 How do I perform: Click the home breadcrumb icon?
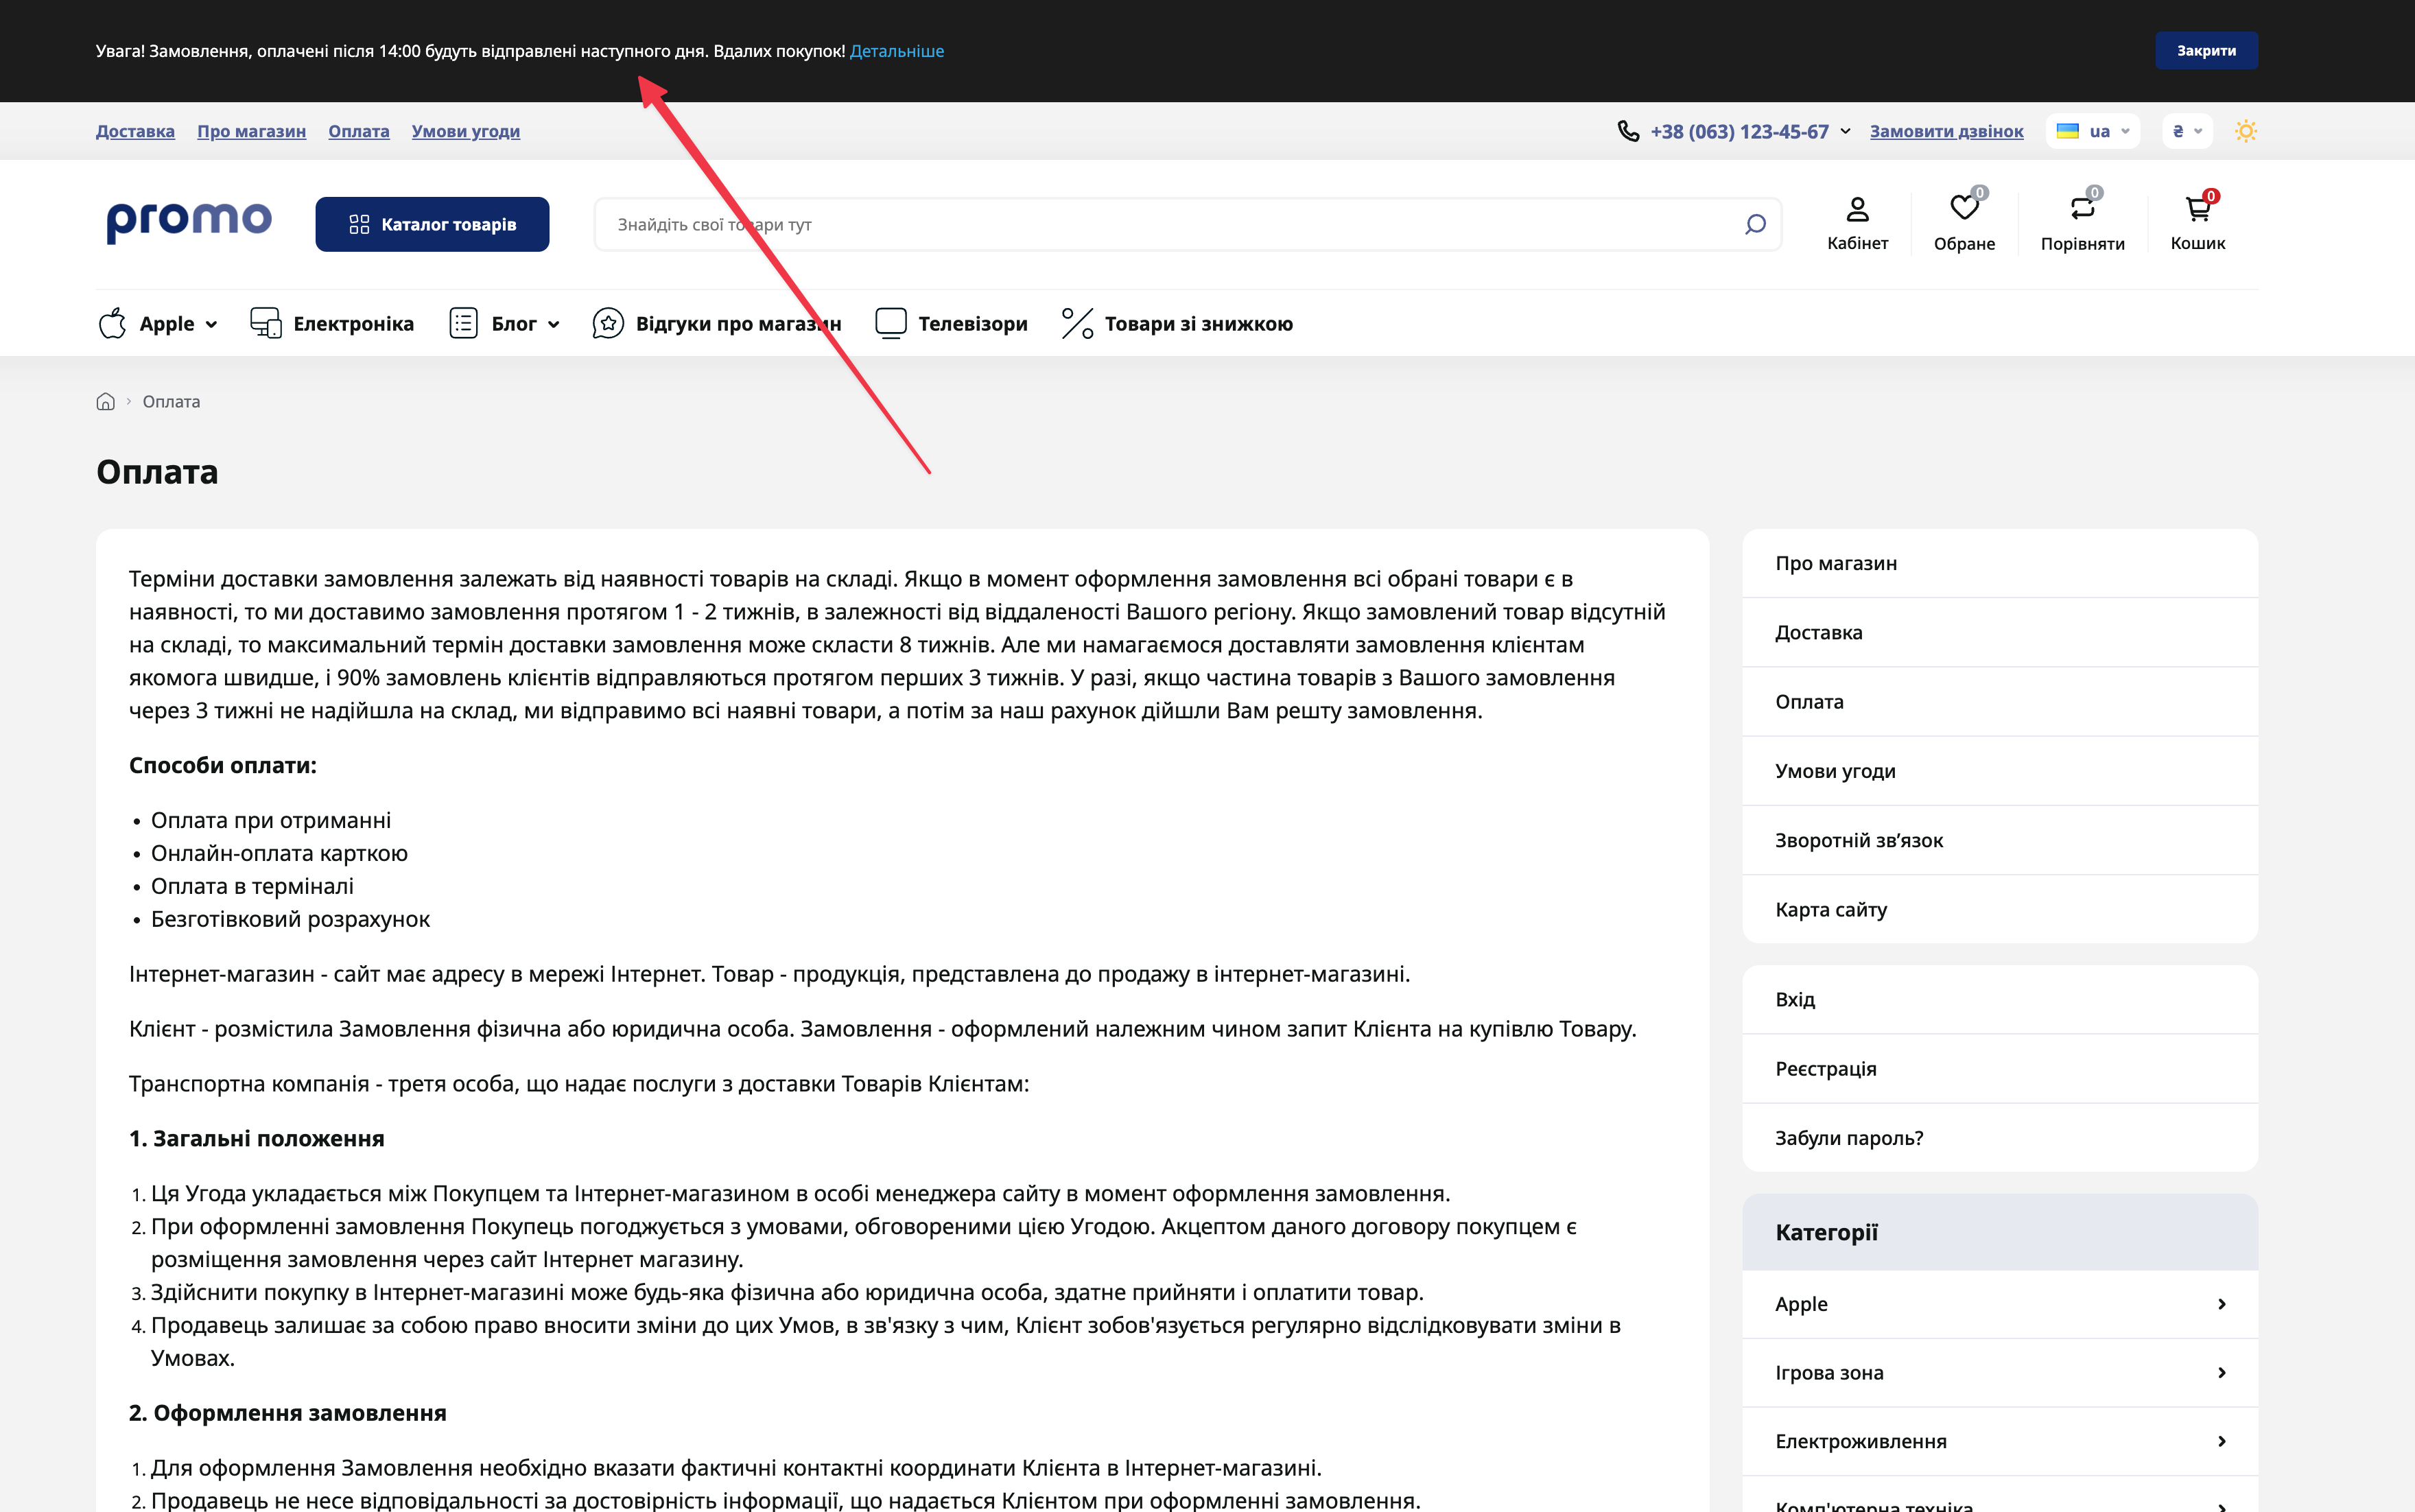105,401
